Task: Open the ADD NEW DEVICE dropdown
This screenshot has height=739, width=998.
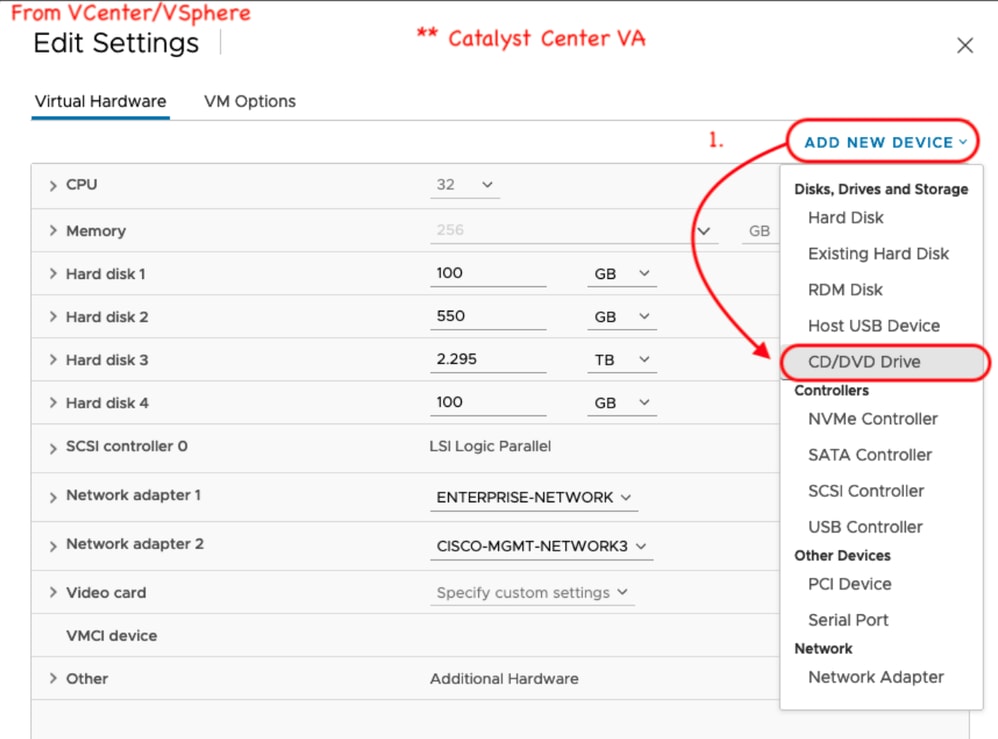Action: (x=885, y=142)
